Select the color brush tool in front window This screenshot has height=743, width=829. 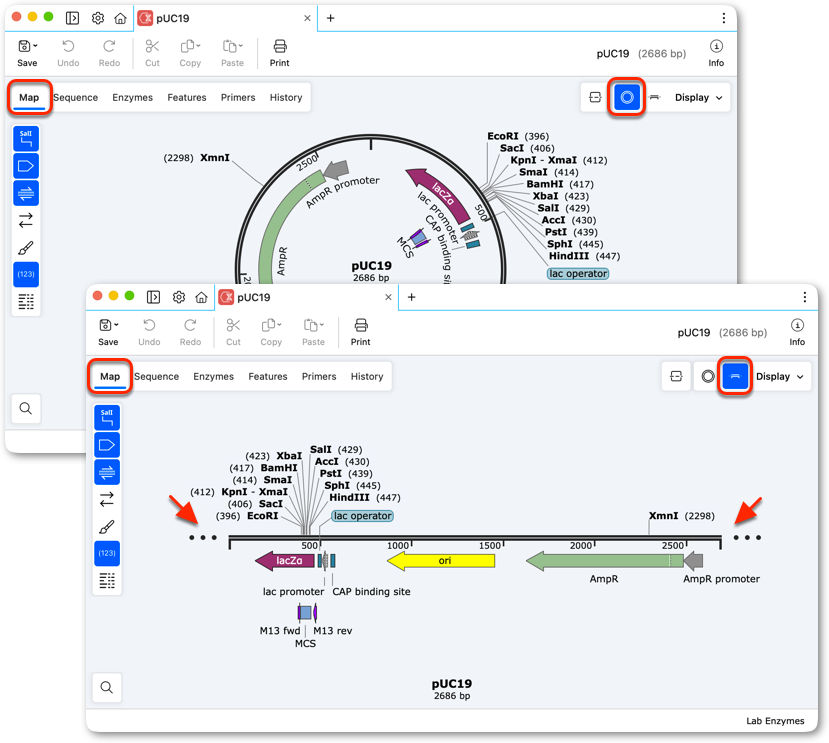click(107, 527)
